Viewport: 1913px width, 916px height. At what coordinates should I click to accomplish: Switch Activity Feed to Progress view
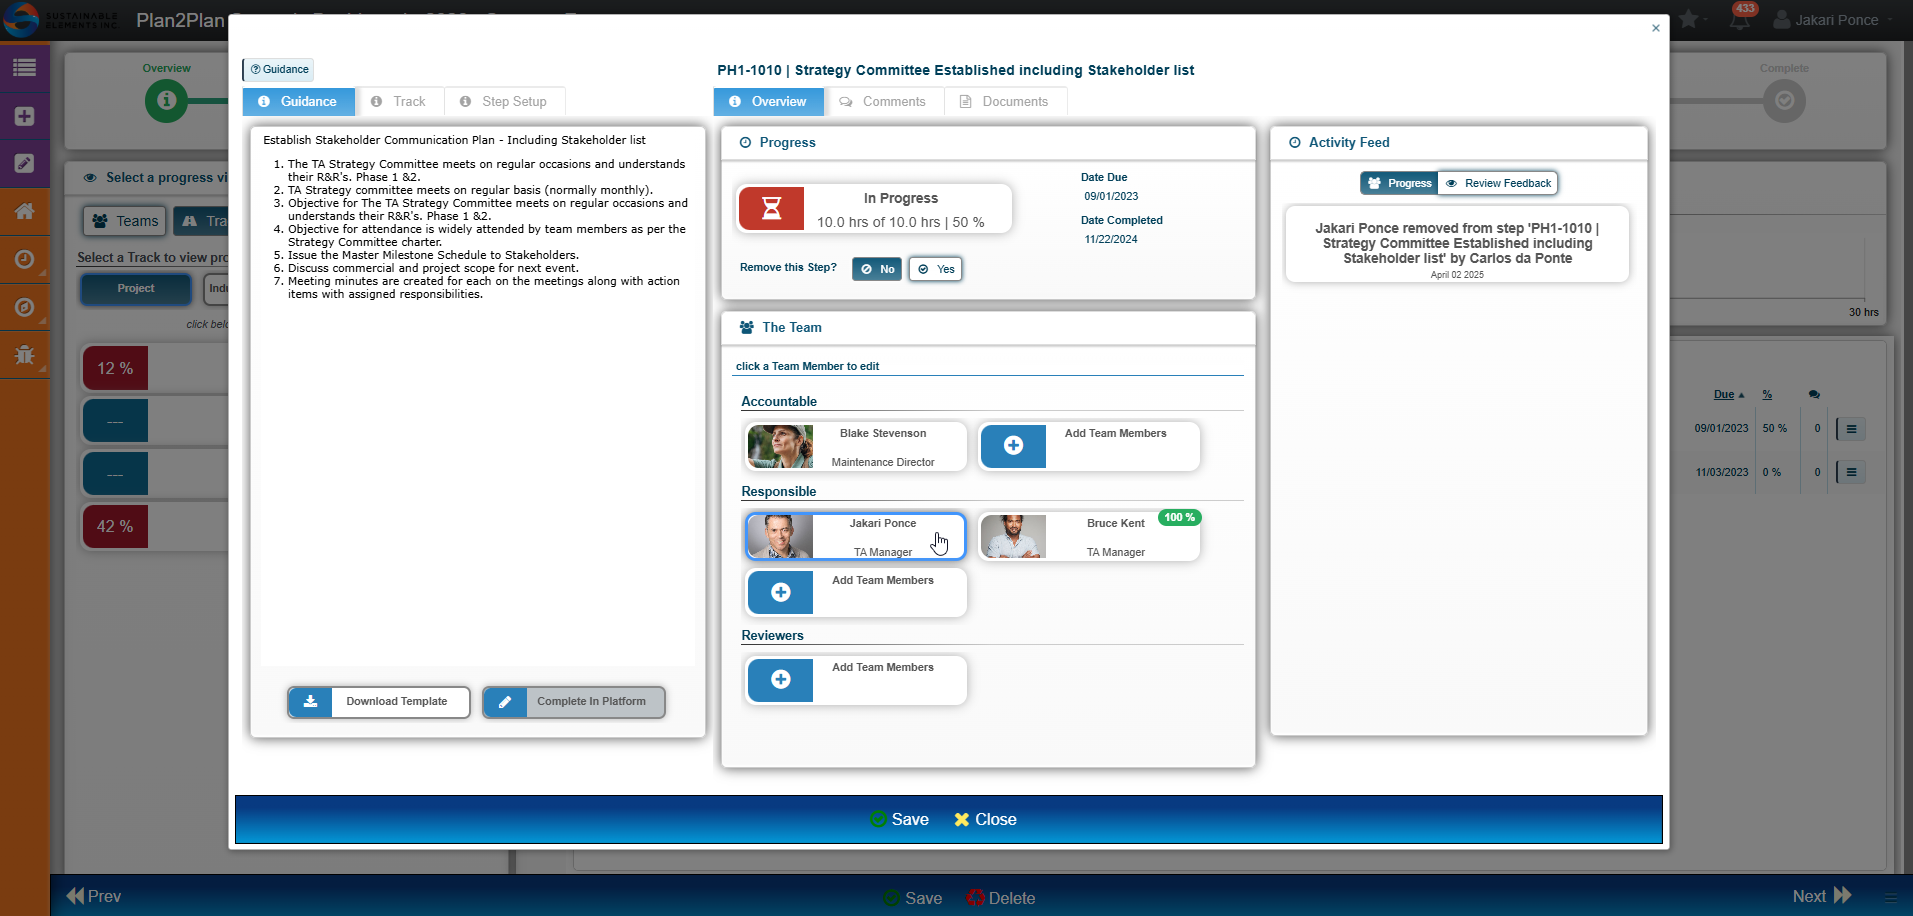tap(1399, 183)
